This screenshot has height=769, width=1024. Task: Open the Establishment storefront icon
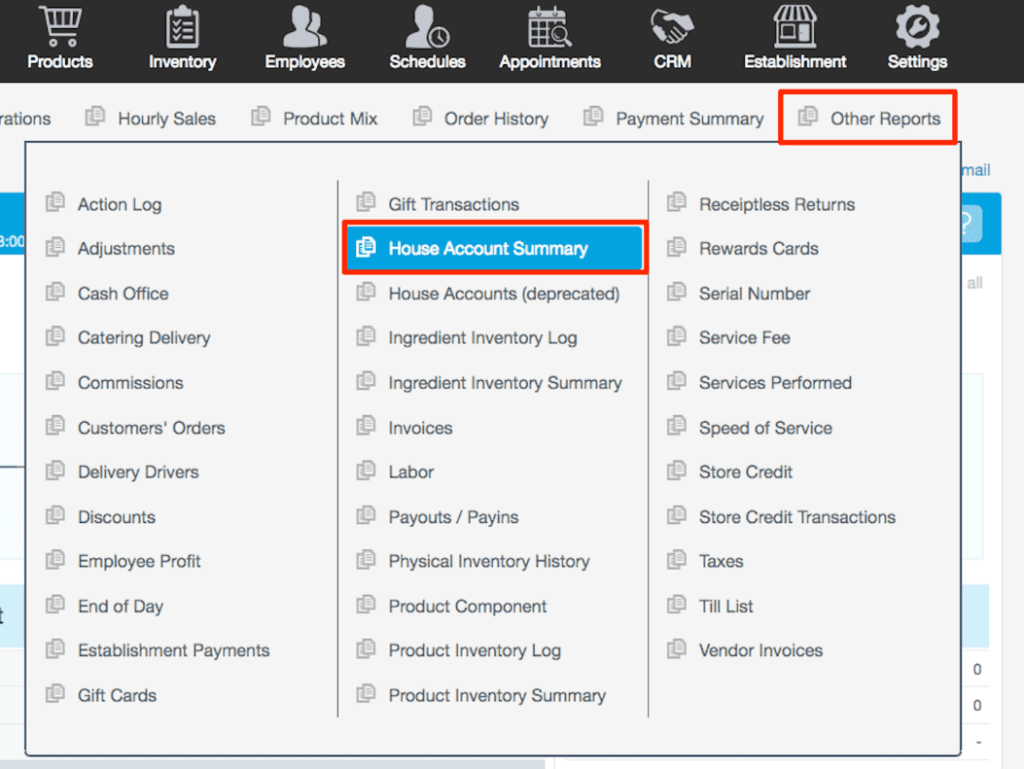(795, 27)
